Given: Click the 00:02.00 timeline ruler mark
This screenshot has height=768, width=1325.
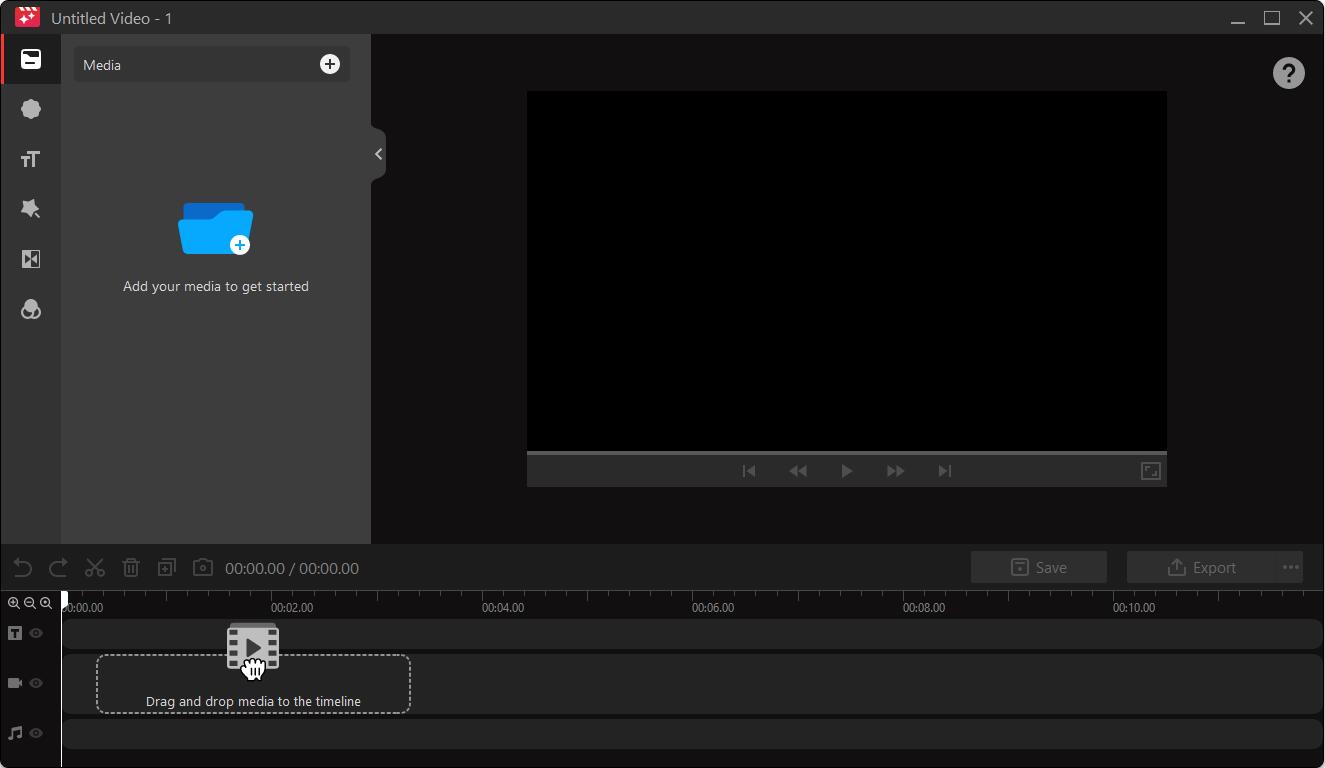Looking at the screenshot, I should [x=292, y=607].
